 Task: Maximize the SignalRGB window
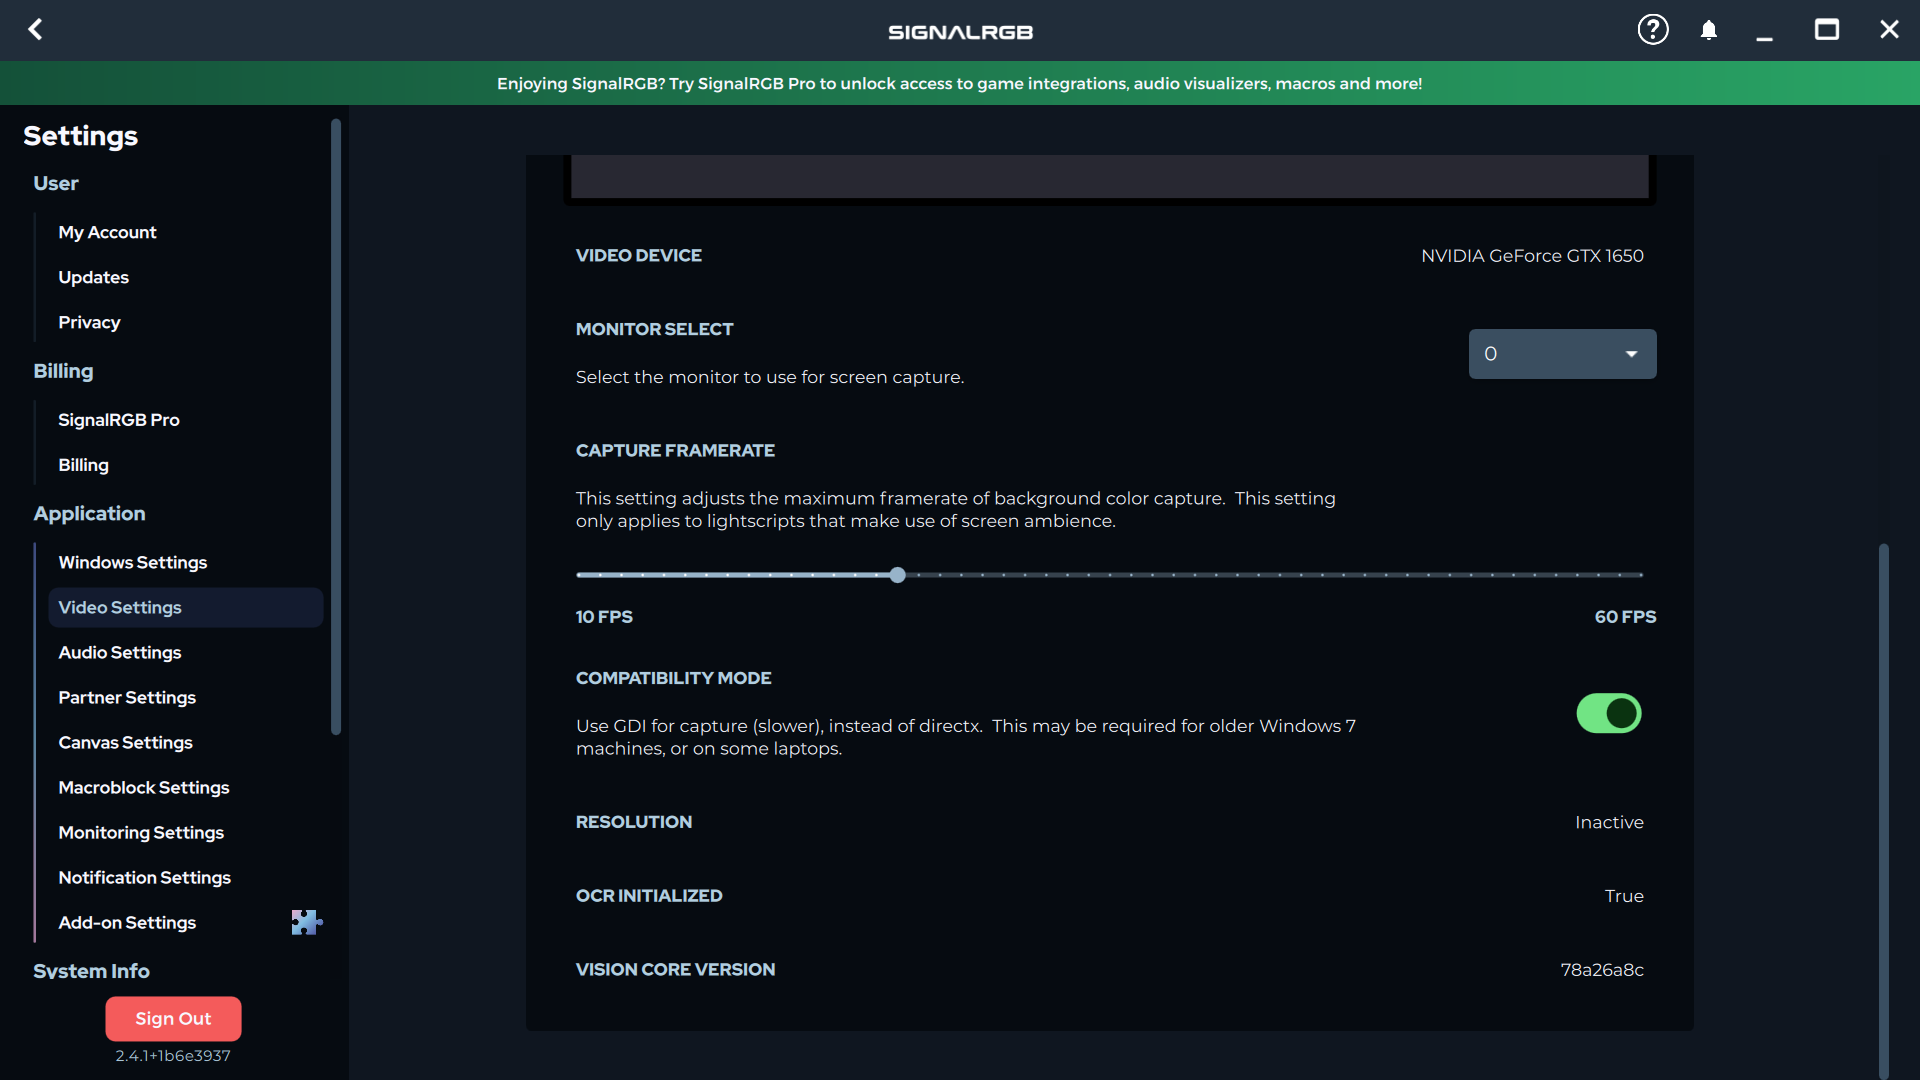[x=1826, y=30]
